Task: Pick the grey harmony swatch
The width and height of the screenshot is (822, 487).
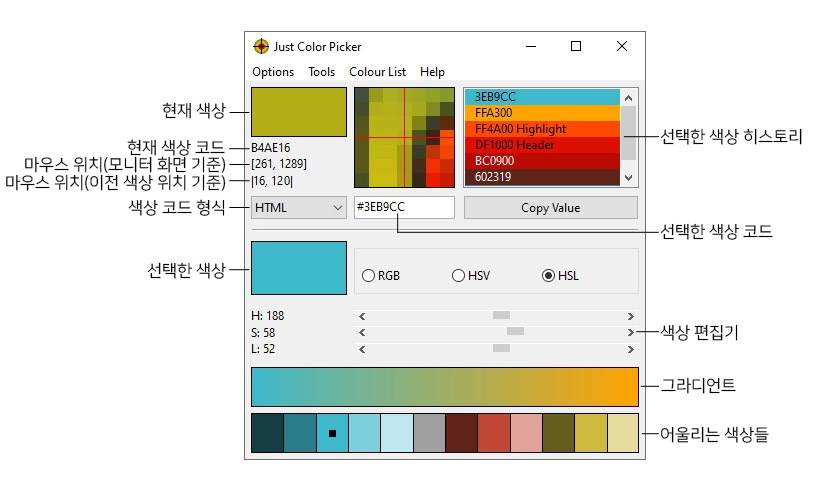Action: pos(429,433)
